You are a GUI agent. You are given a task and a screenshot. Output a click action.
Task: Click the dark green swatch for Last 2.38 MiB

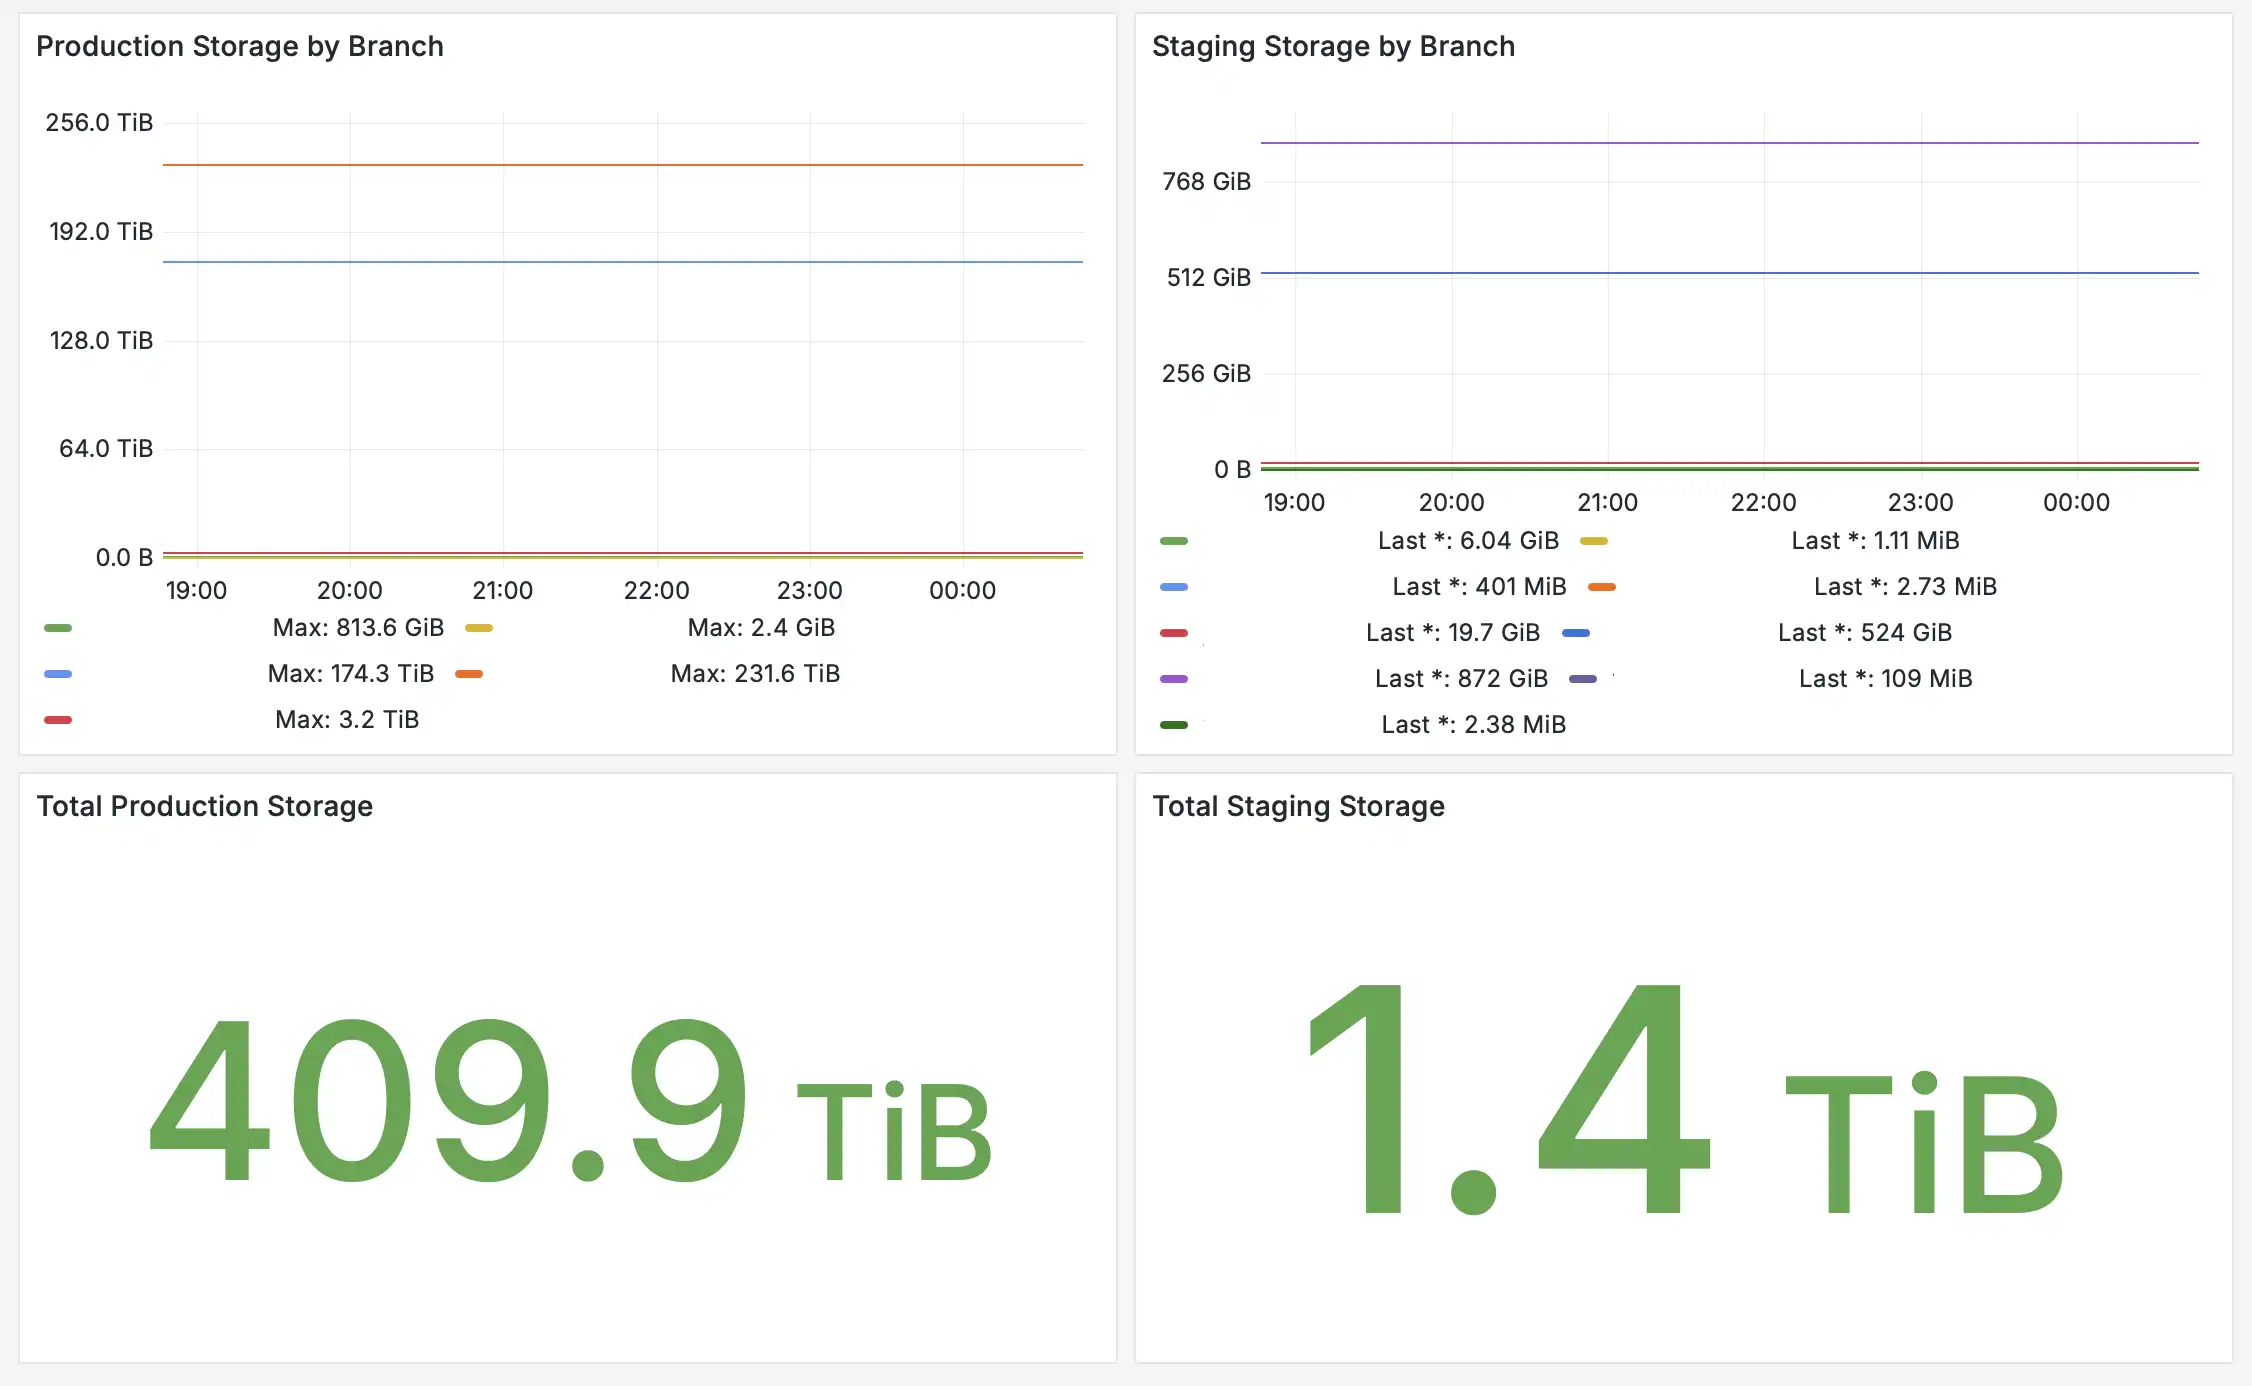[x=1174, y=725]
